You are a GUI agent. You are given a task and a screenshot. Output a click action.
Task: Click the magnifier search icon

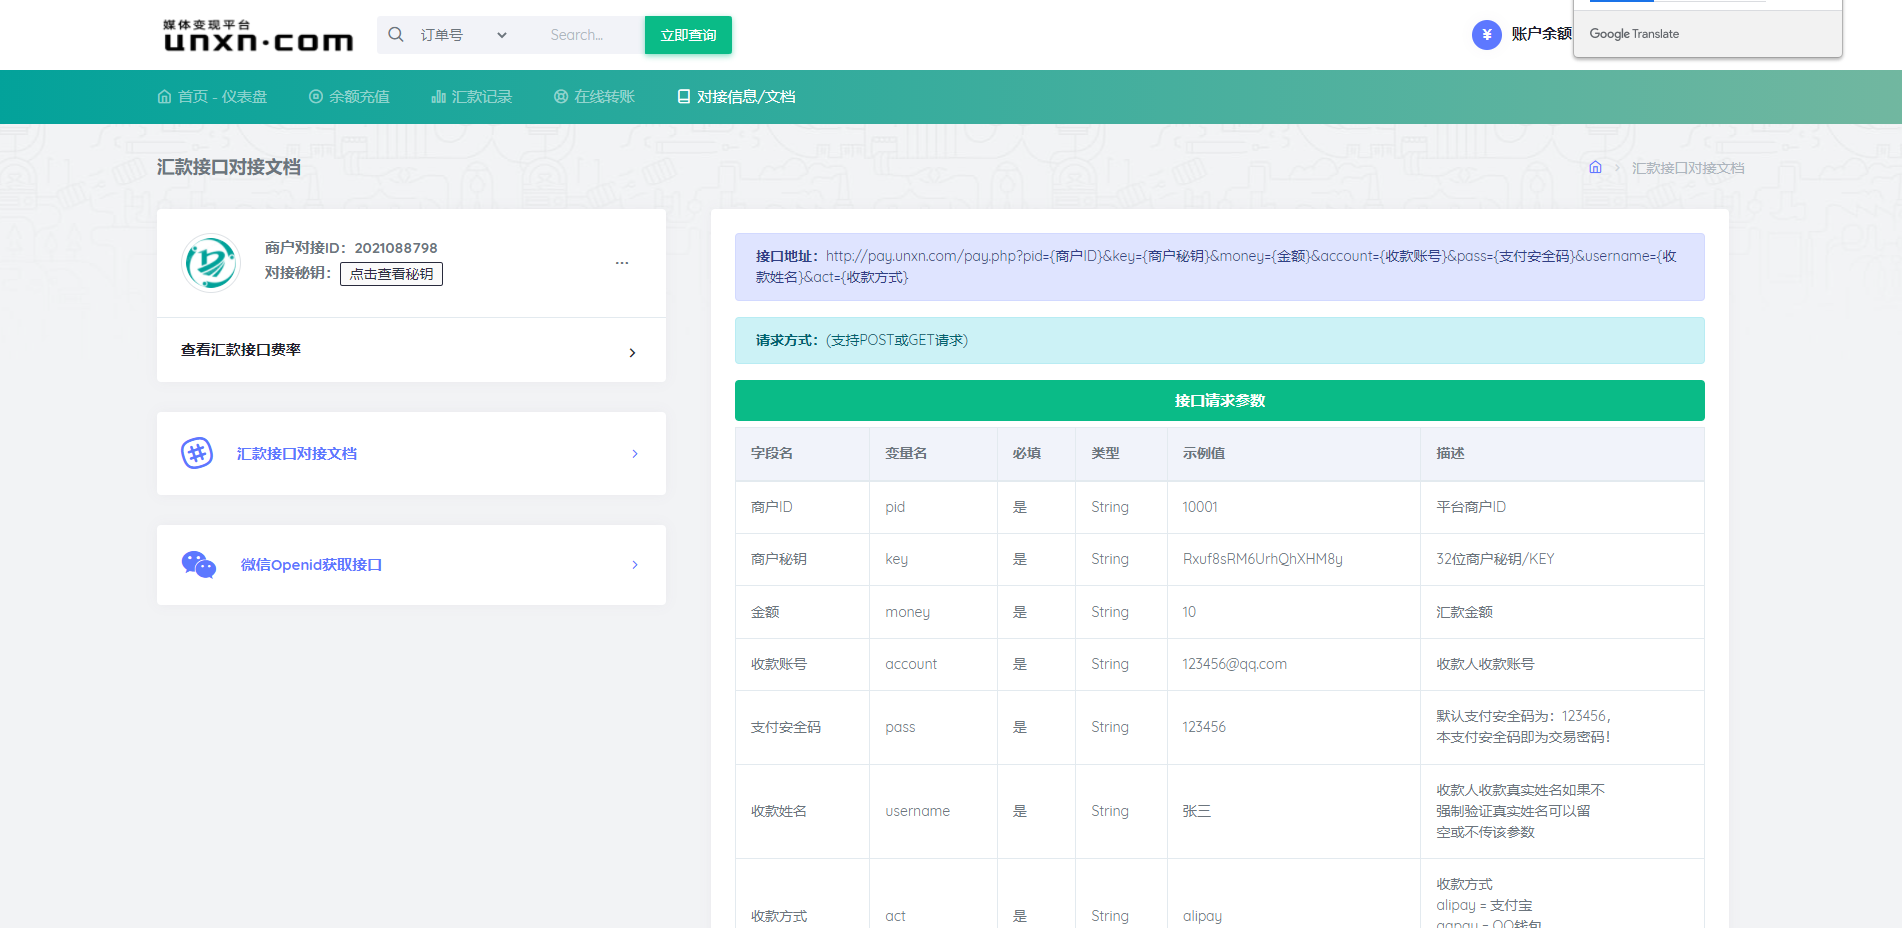click(x=396, y=35)
